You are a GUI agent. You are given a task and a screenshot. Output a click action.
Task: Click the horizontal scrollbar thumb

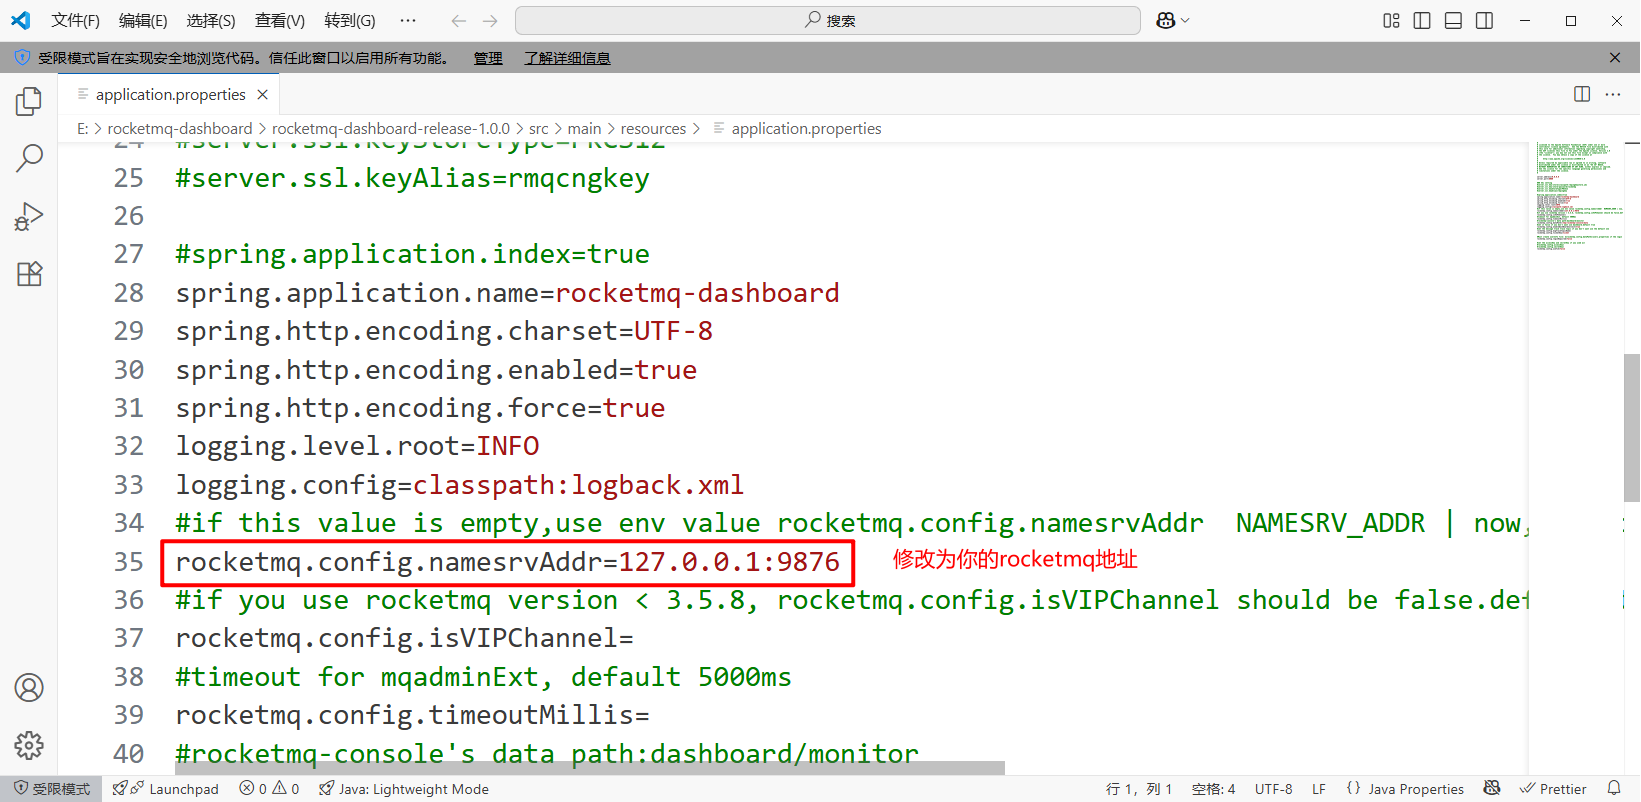(590, 768)
